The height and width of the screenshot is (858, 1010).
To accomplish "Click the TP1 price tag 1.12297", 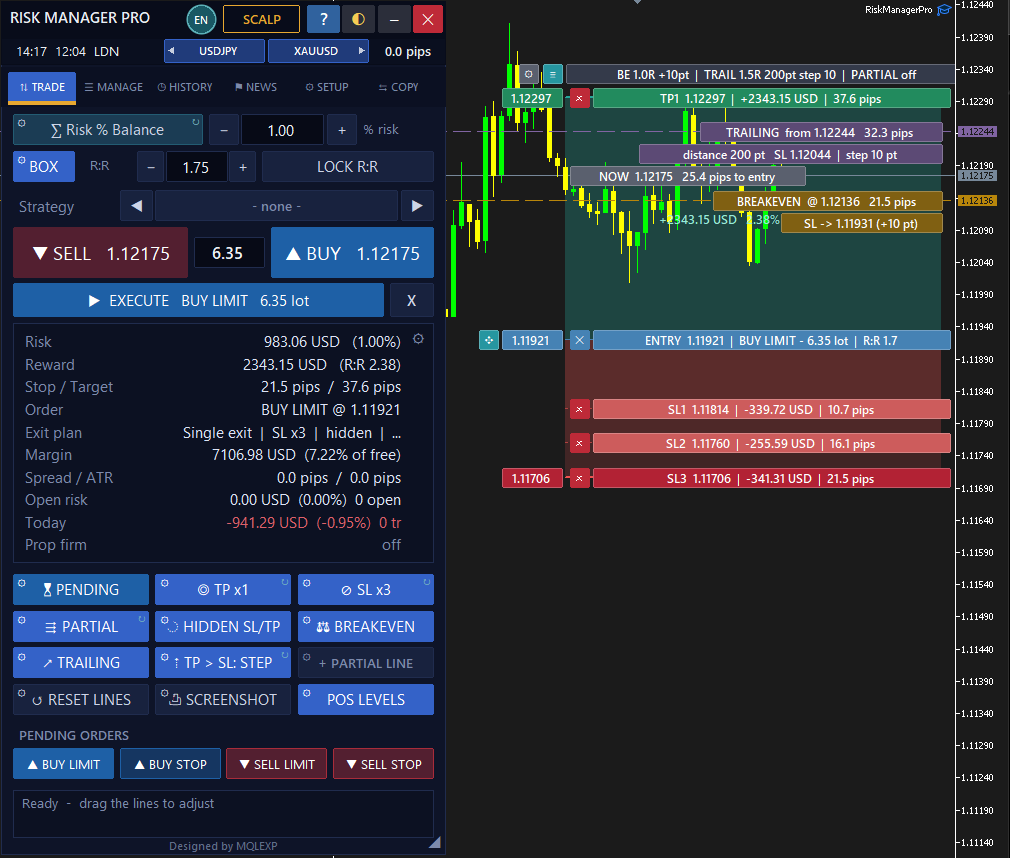I will pos(531,99).
